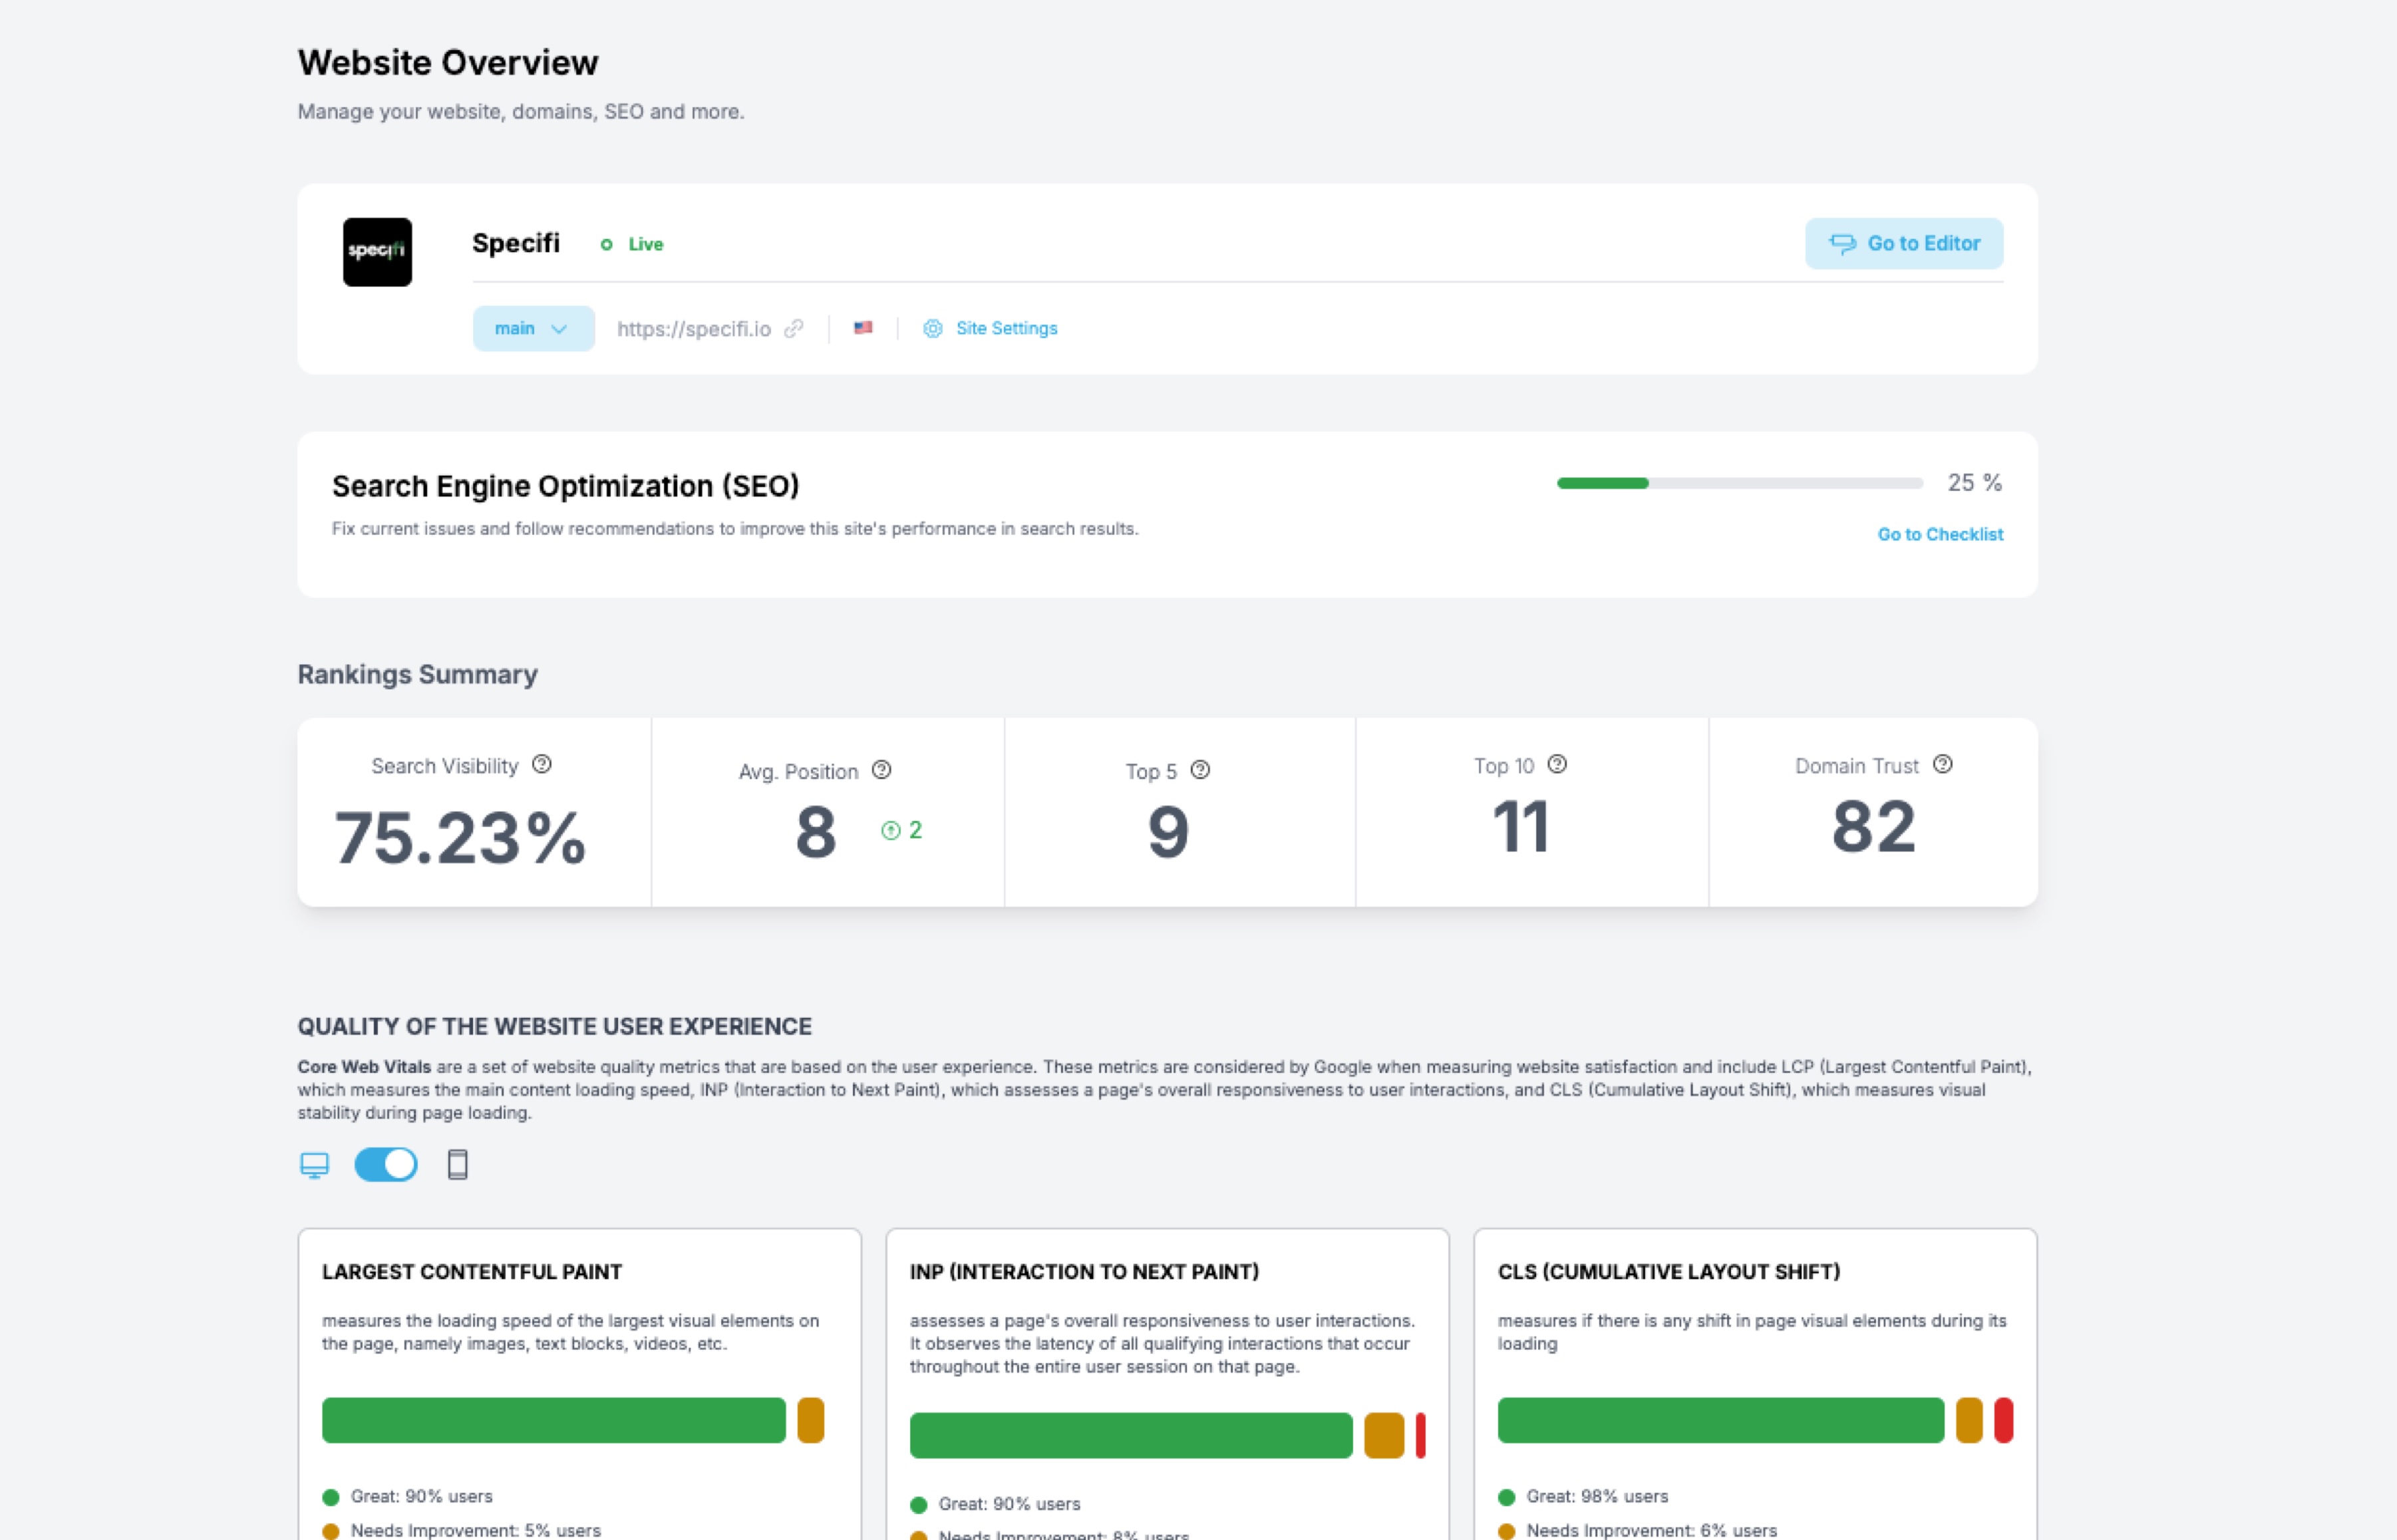The height and width of the screenshot is (1540, 2397).
Task: Click the link icon beside specifi.io URL
Action: coord(794,329)
